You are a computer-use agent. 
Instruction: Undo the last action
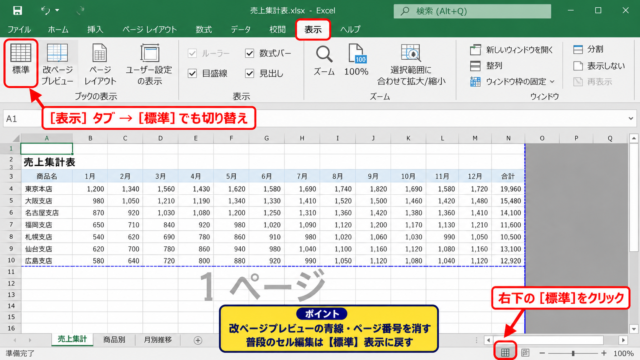(45, 11)
